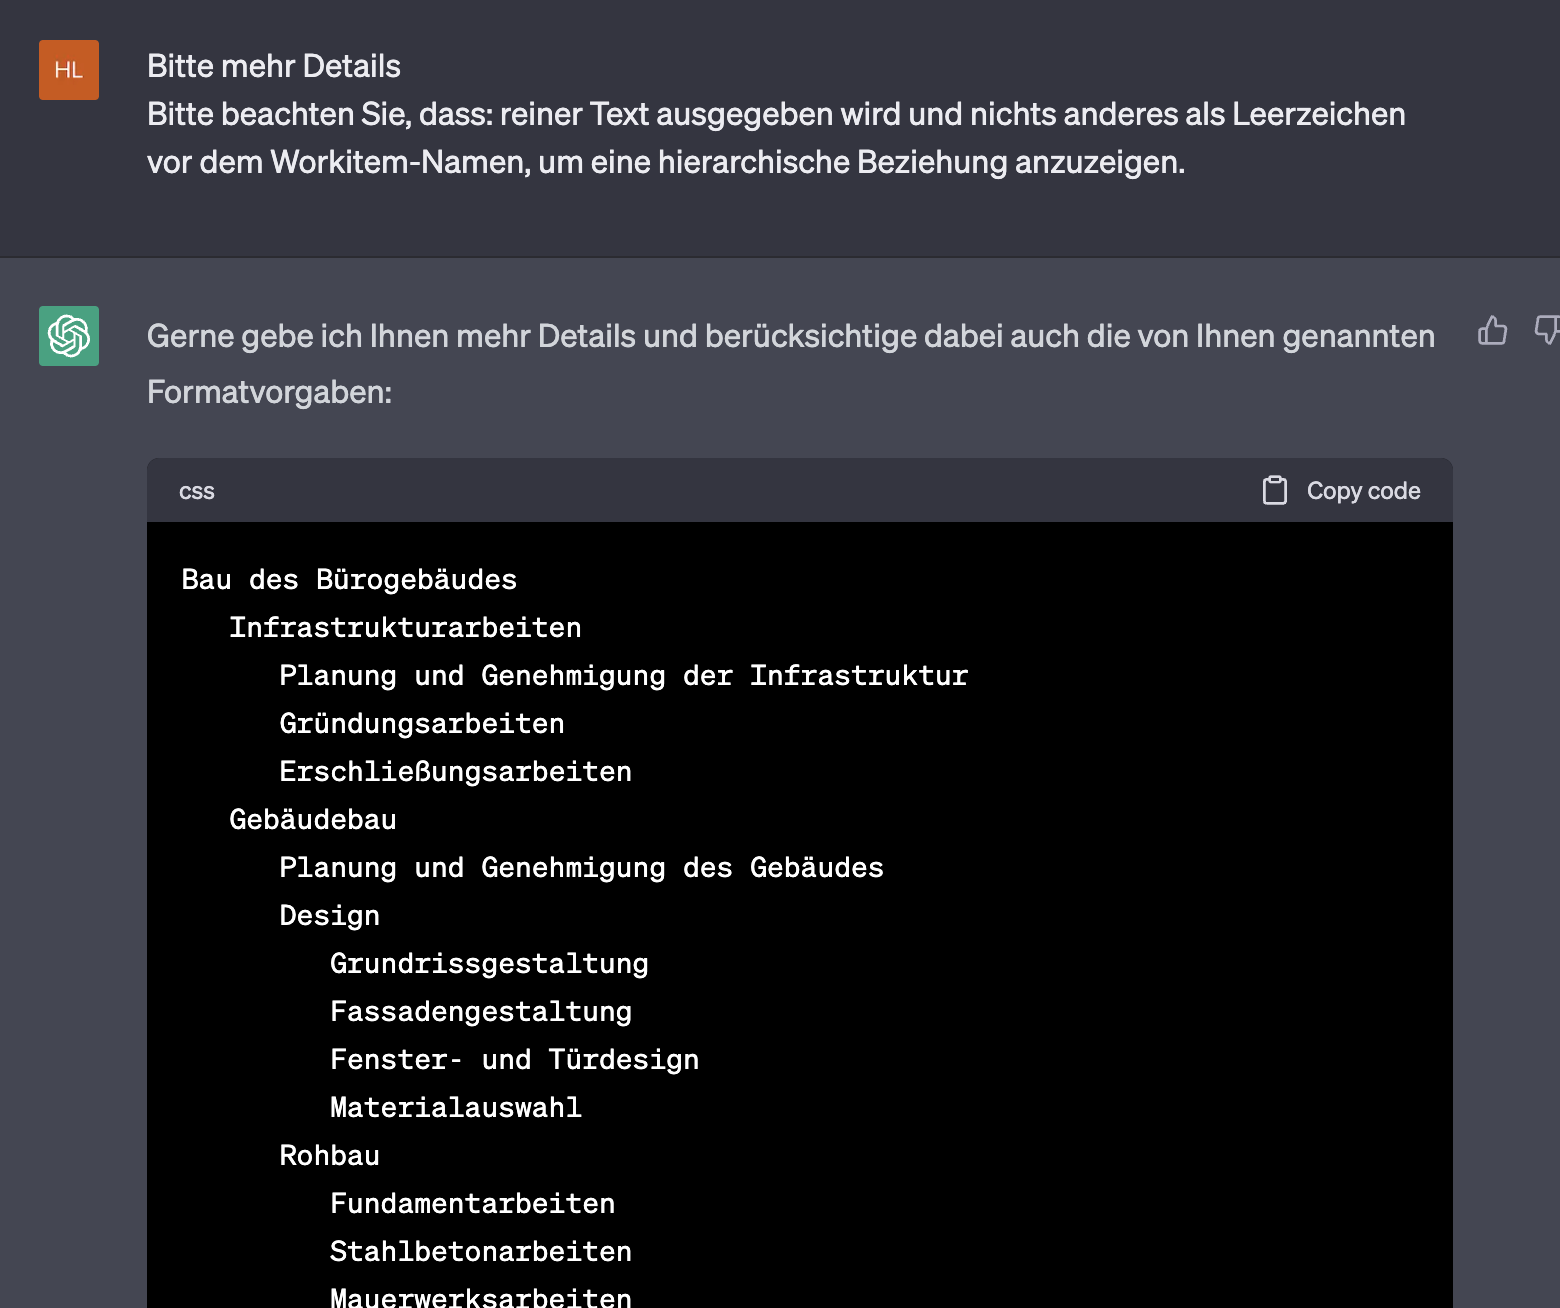Screen dimensions: 1560x1308
Task: Click 'Planung und Genehmigung des Gebäudes' line
Action: (581, 868)
